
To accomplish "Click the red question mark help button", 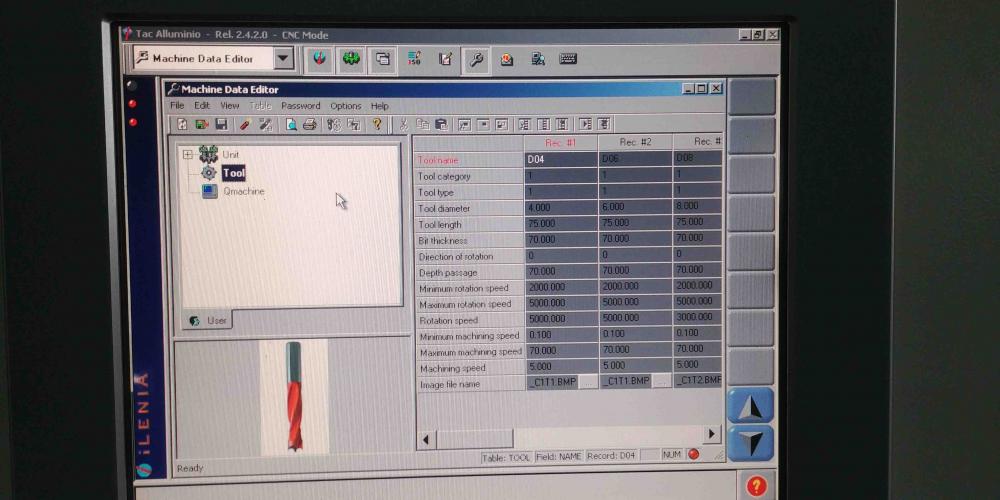I will [756, 486].
